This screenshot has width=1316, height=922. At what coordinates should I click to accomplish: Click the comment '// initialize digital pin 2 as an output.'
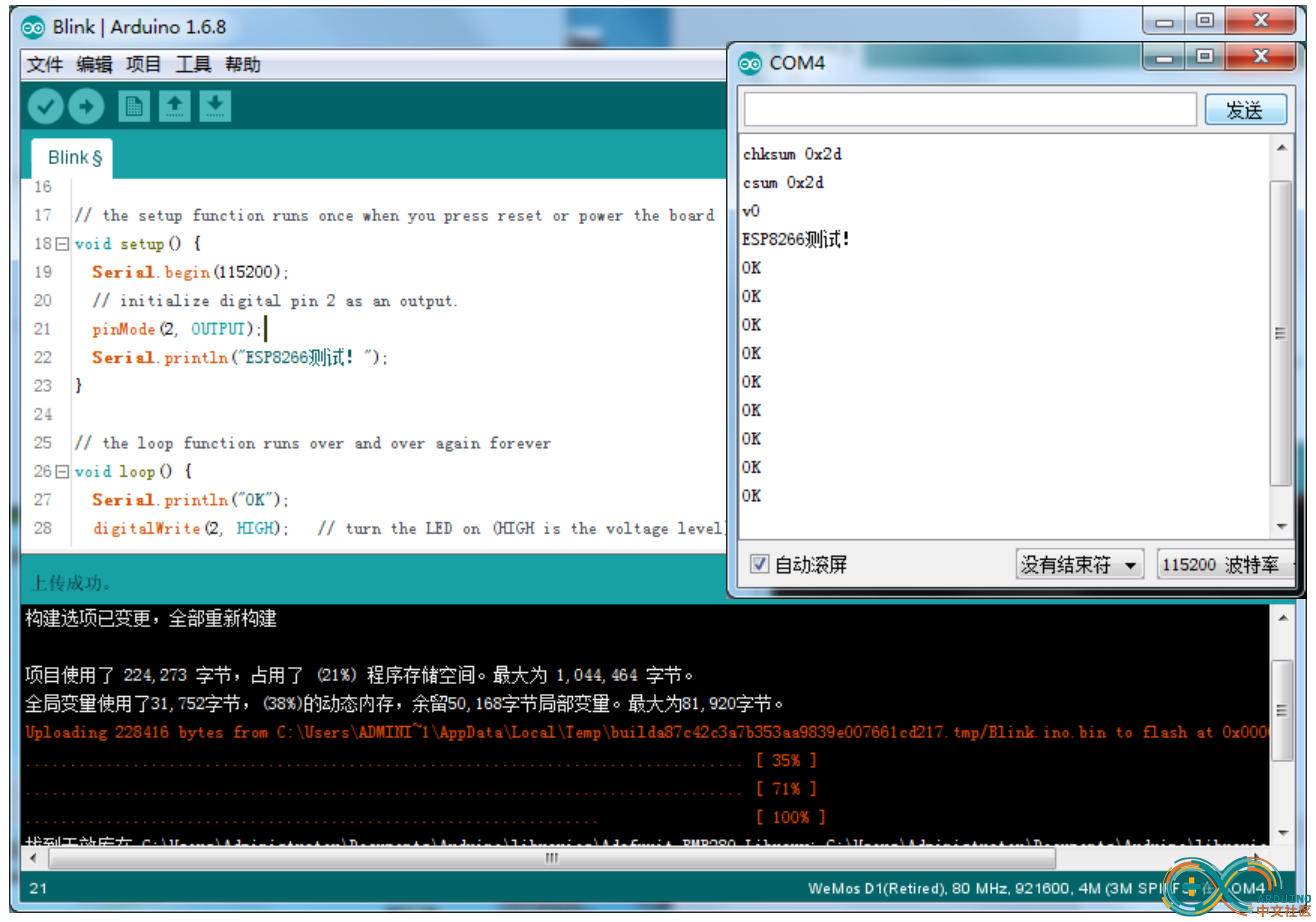tap(275, 301)
